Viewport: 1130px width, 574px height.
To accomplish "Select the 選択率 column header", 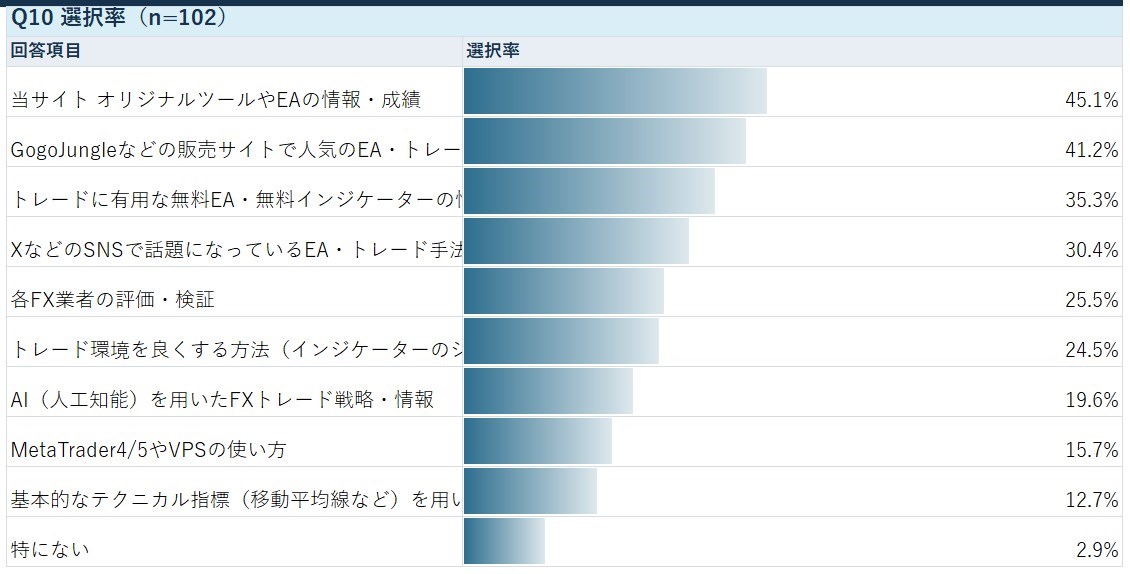I will pyautogui.click(x=493, y=50).
